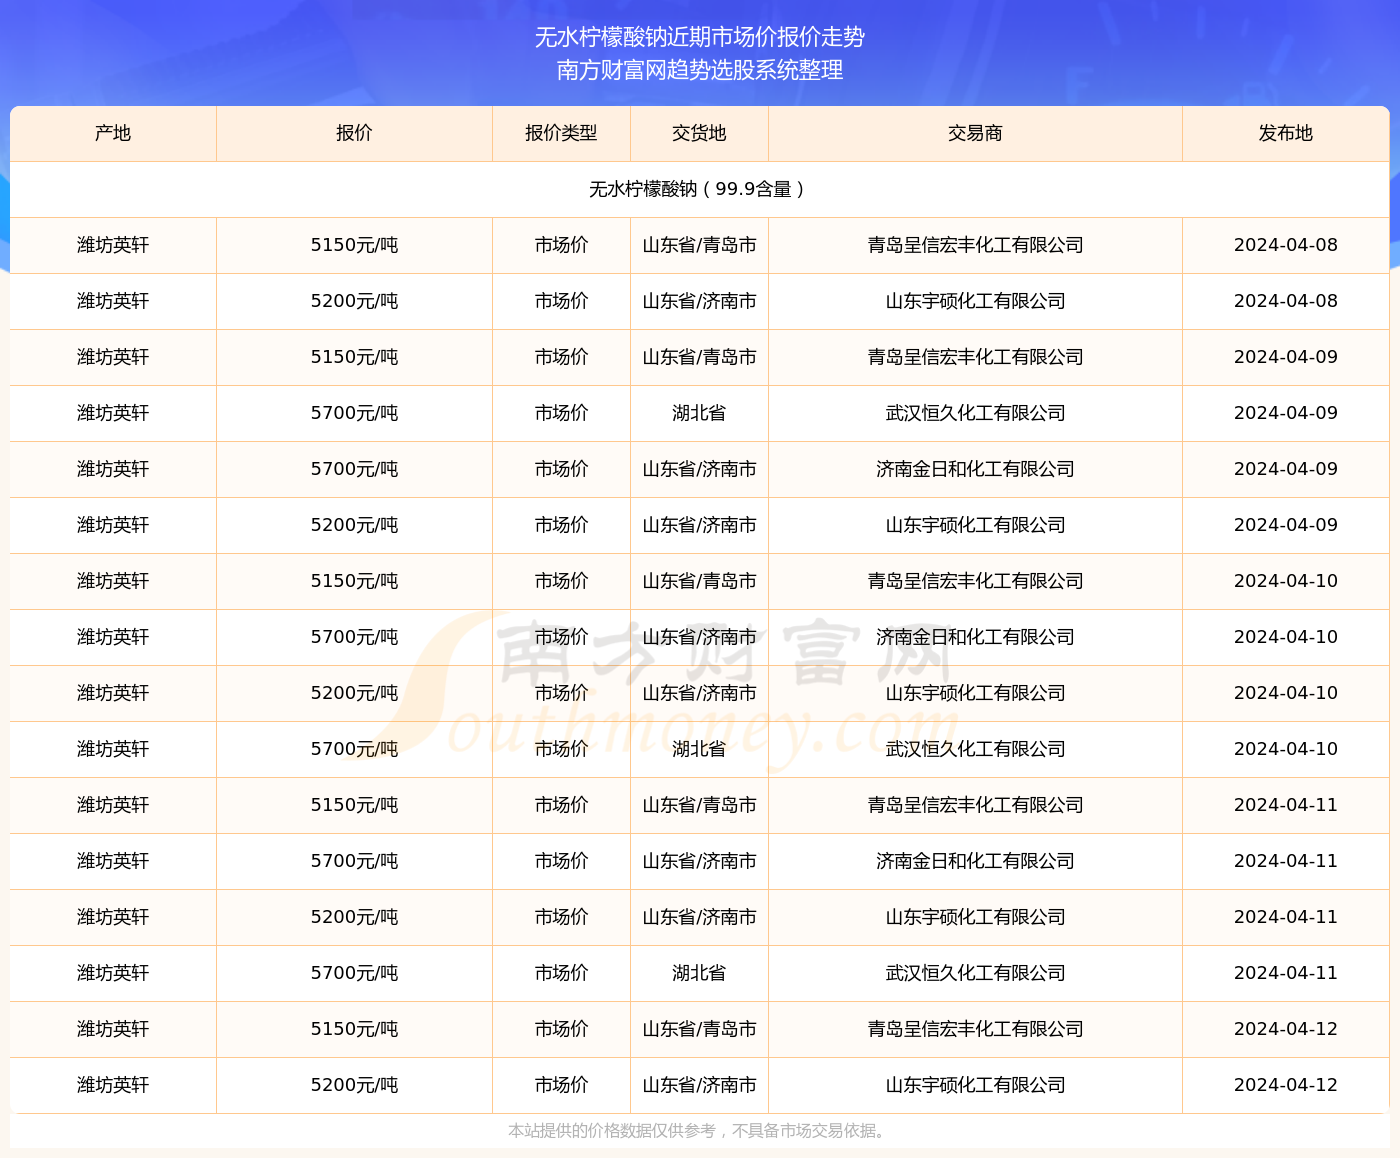Click the 报价类型 column header

[x=561, y=133]
